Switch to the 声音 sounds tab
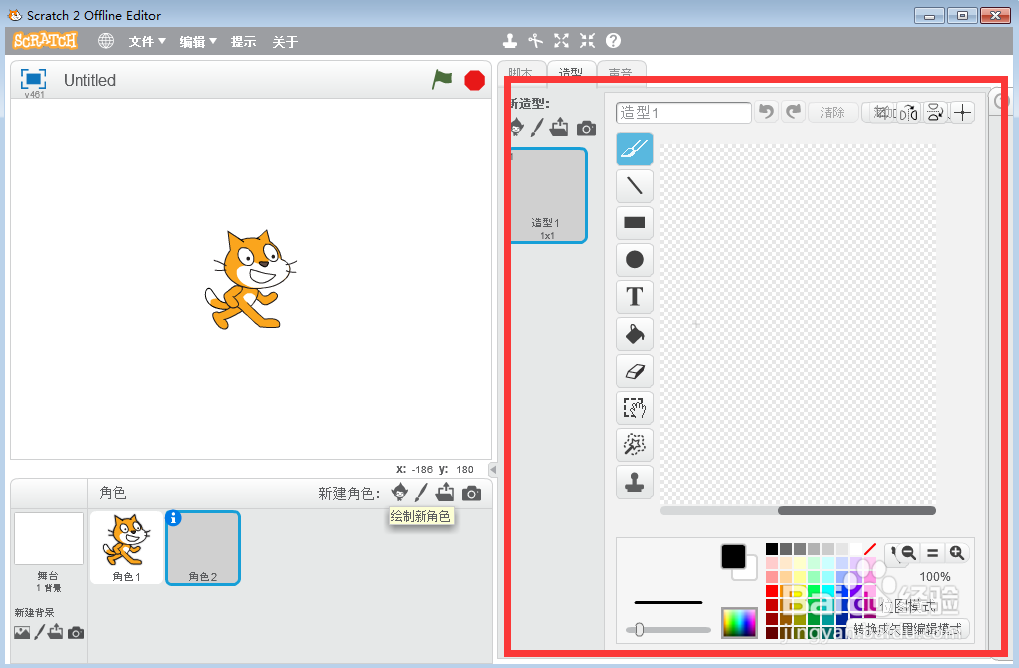Image resolution: width=1019 pixels, height=668 pixels. 621,71
